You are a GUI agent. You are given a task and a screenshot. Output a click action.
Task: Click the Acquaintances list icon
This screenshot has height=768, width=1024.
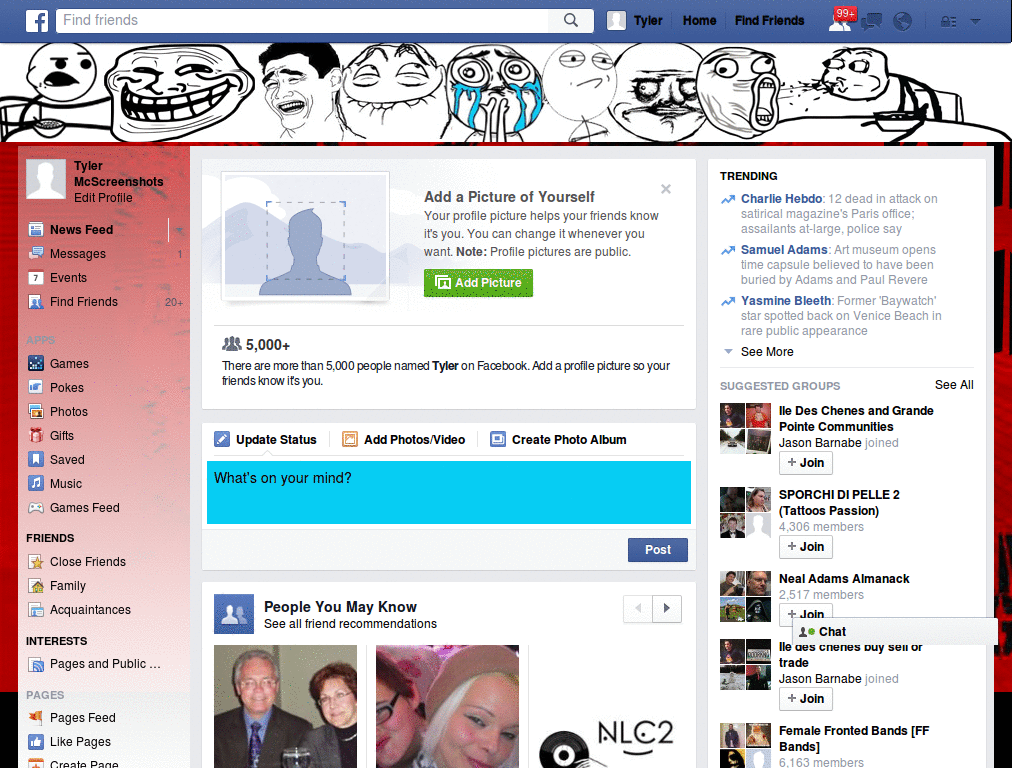pyautogui.click(x=36, y=610)
